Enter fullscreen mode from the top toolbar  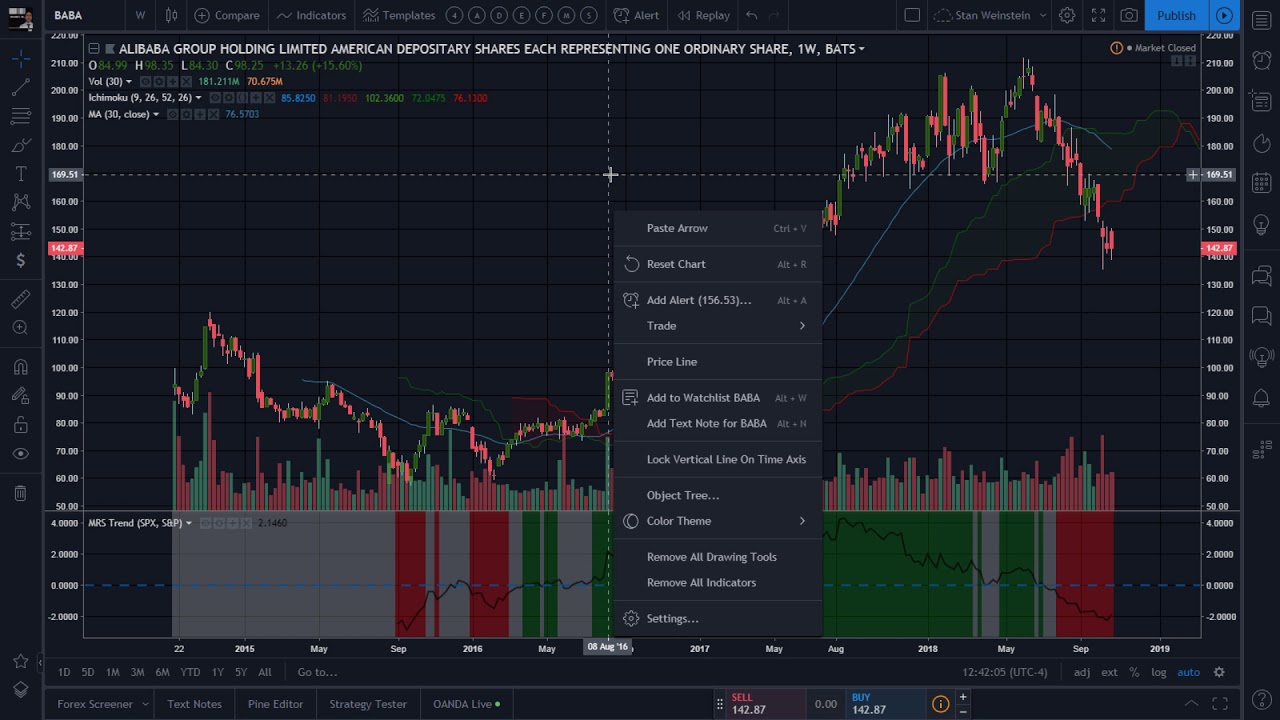[x=1098, y=15]
